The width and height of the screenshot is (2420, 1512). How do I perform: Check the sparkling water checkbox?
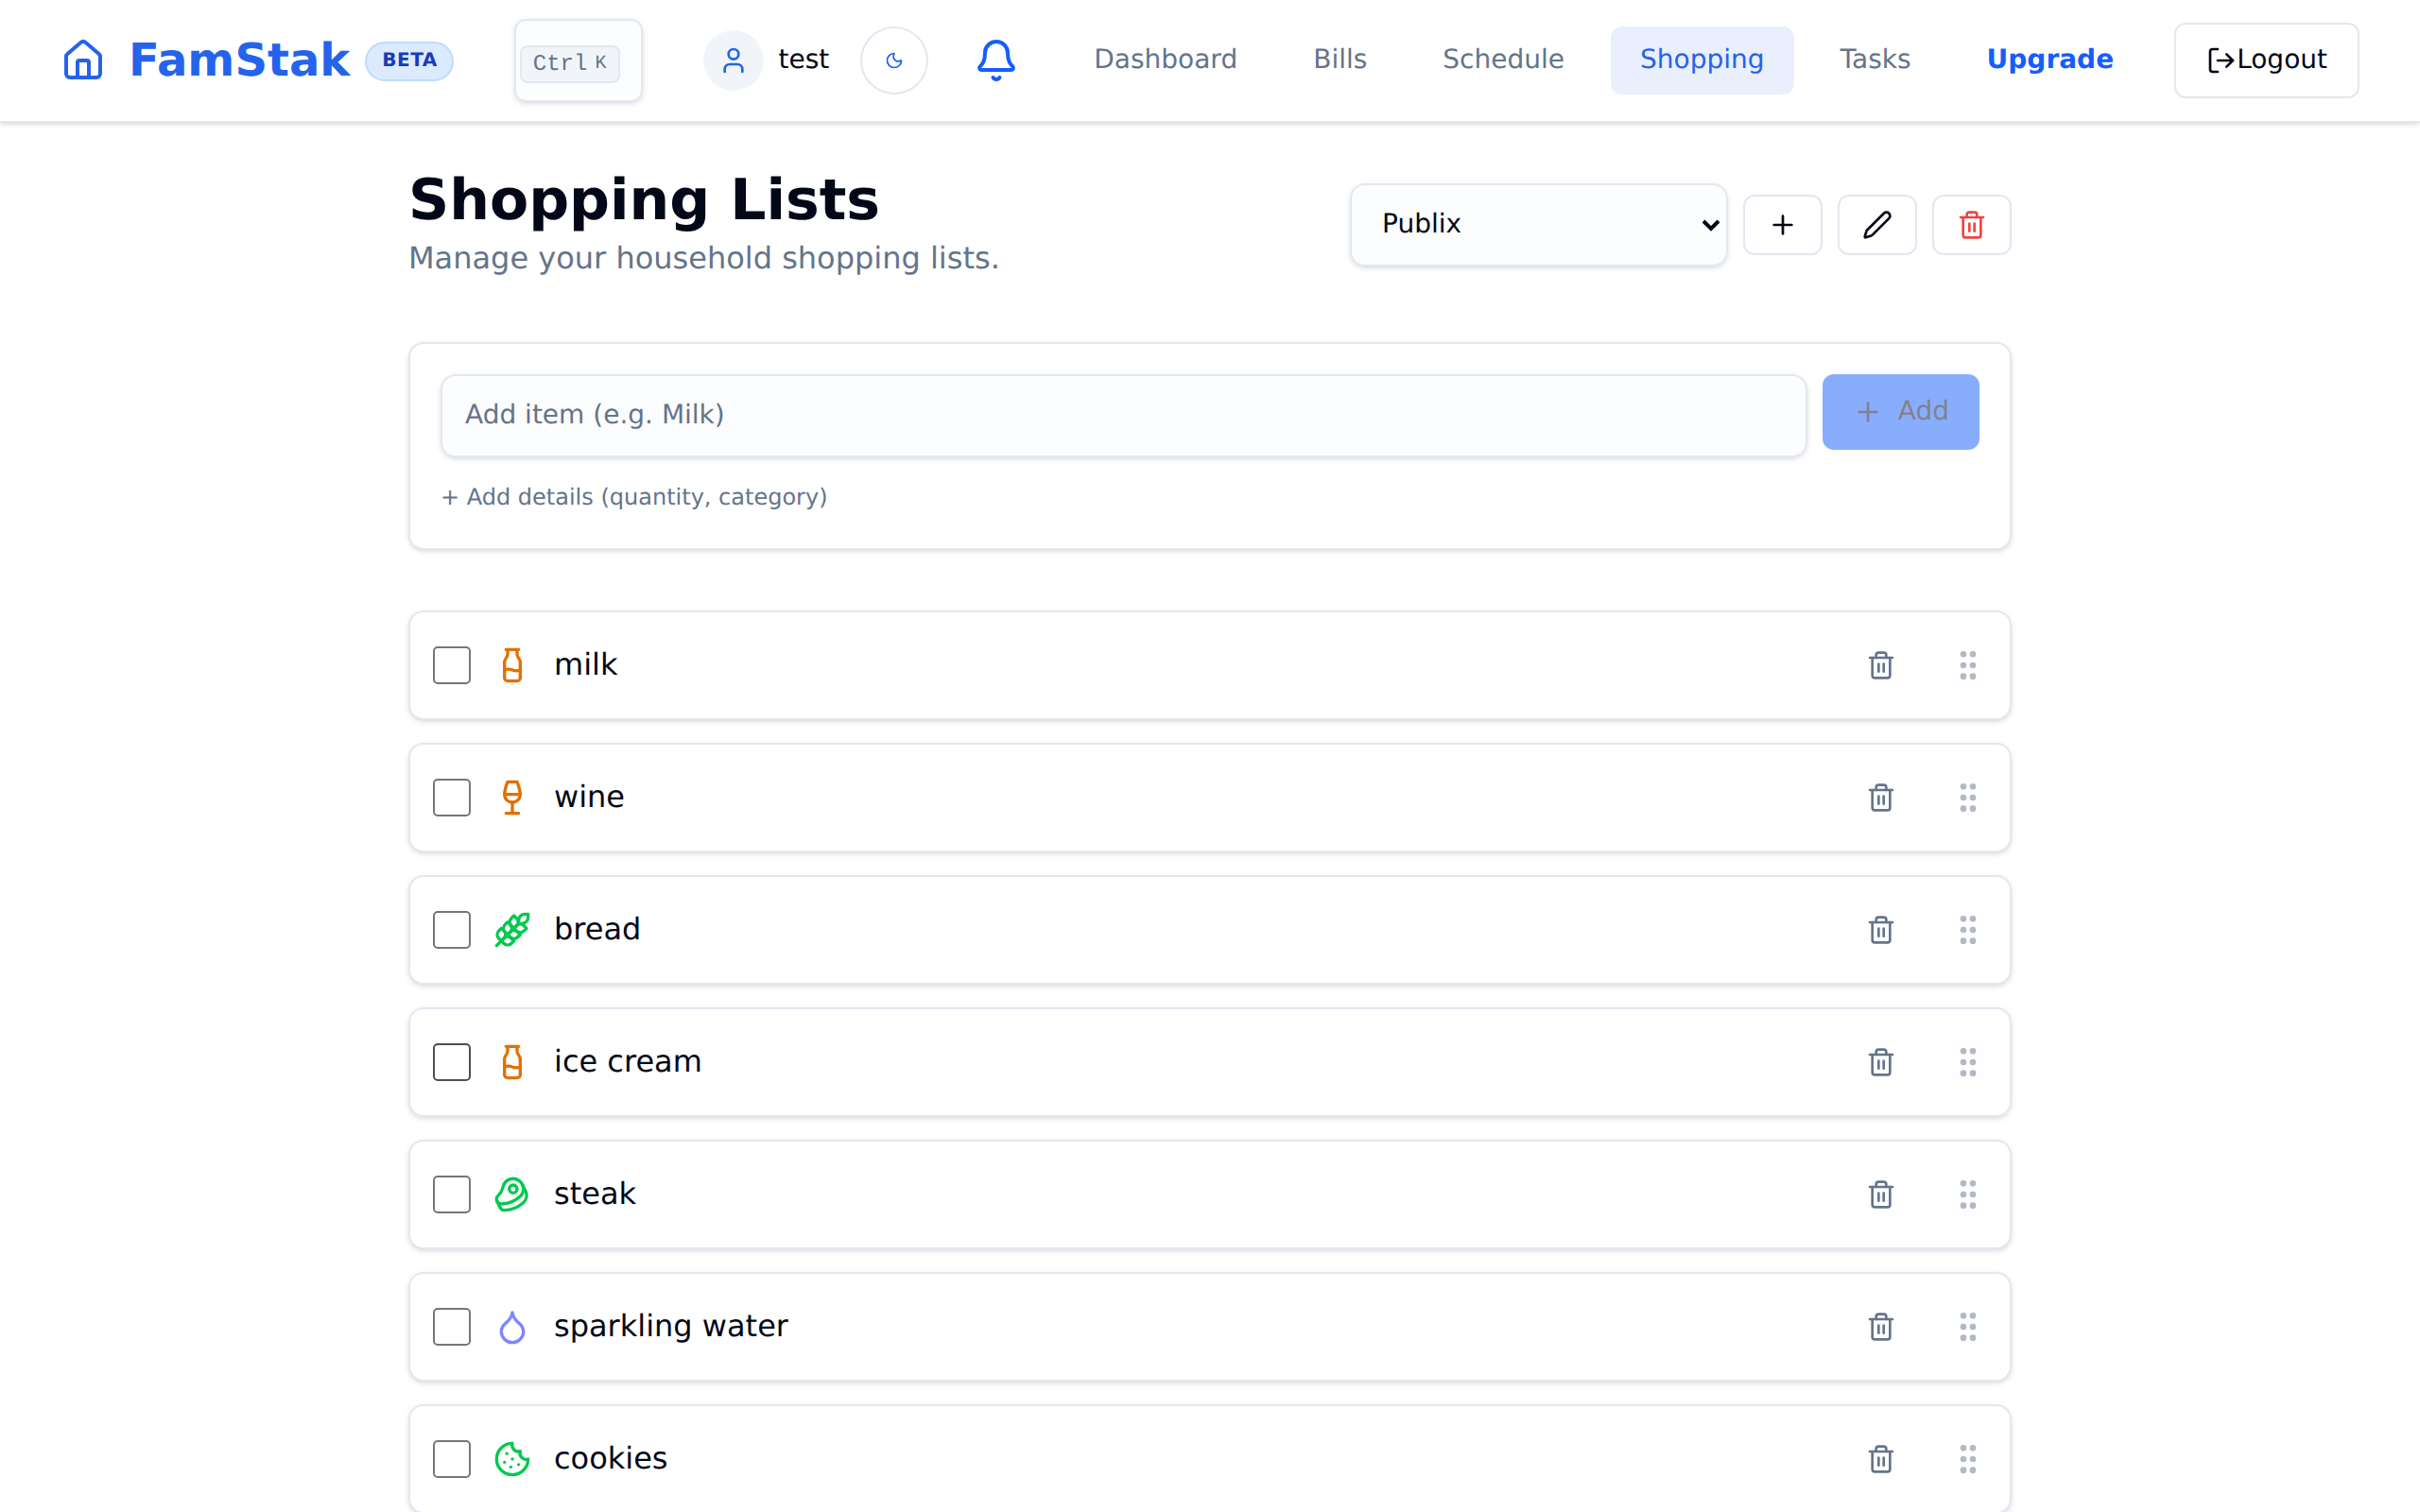(451, 1326)
